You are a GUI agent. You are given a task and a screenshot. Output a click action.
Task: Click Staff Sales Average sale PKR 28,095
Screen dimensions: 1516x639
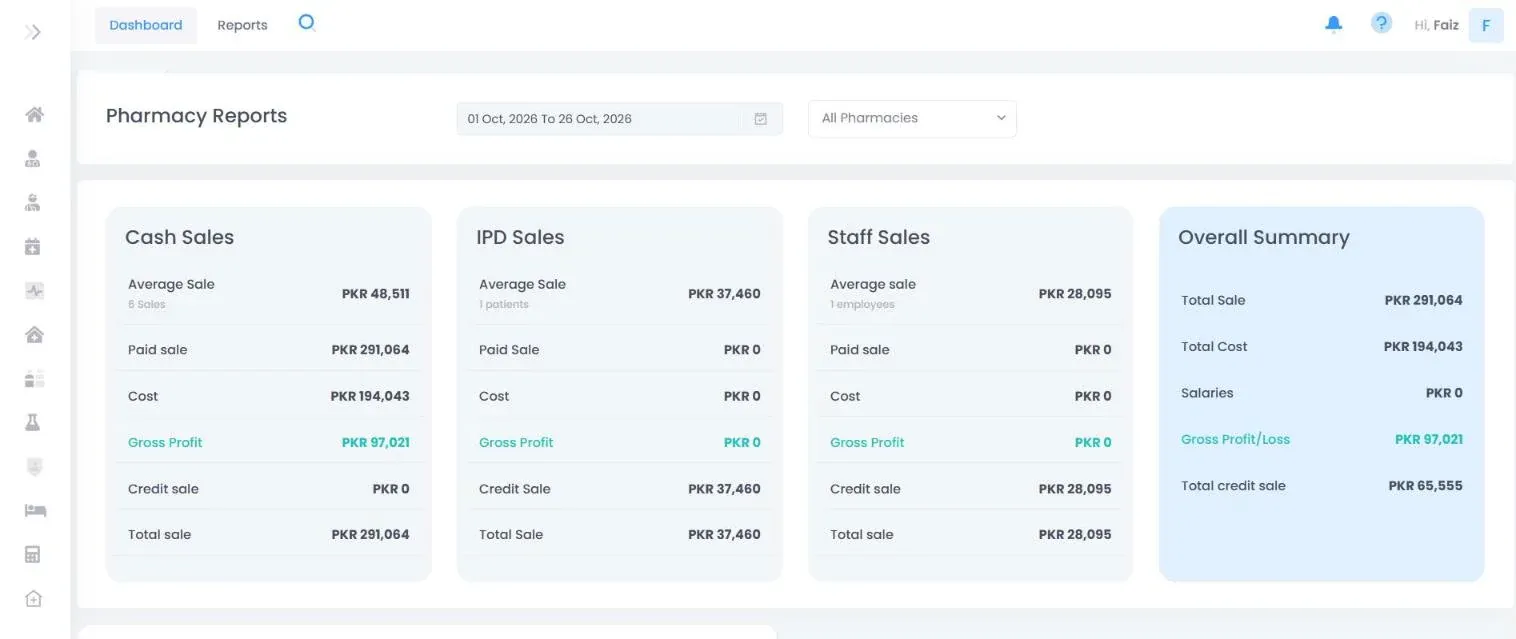(1075, 294)
